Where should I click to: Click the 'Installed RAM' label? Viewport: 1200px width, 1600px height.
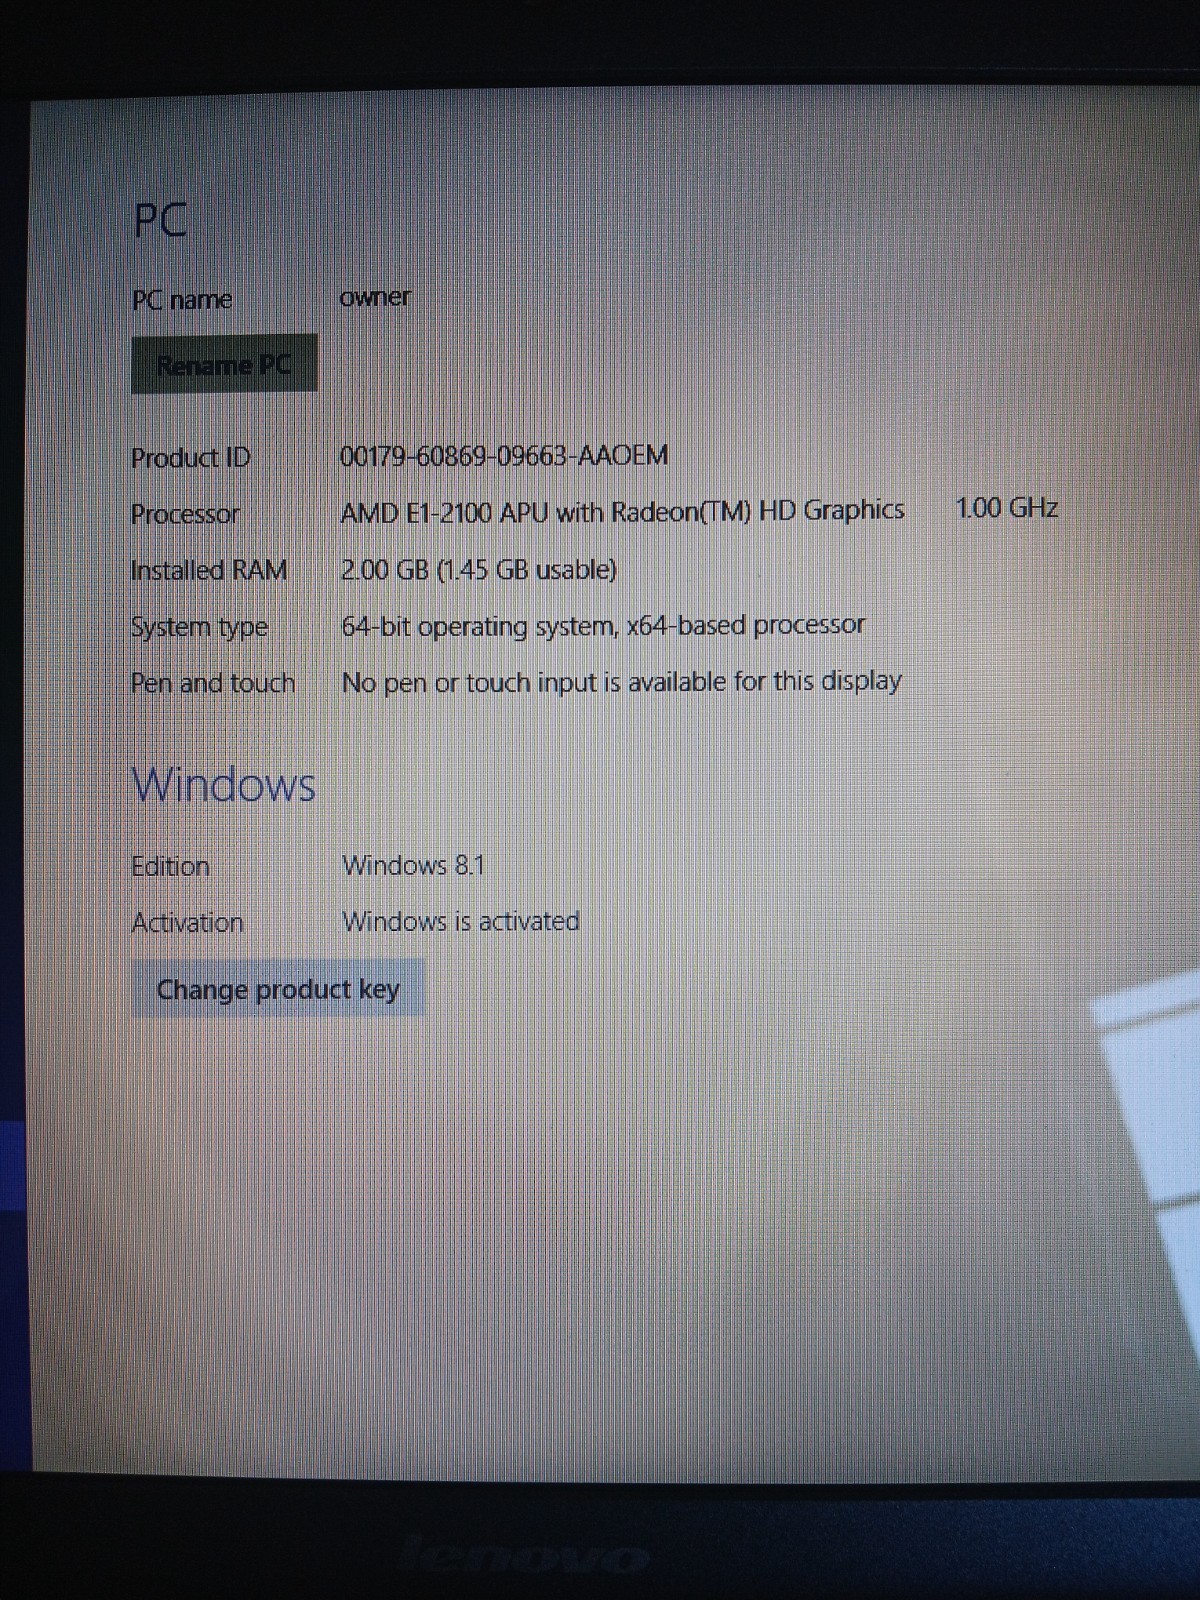(209, 569)
